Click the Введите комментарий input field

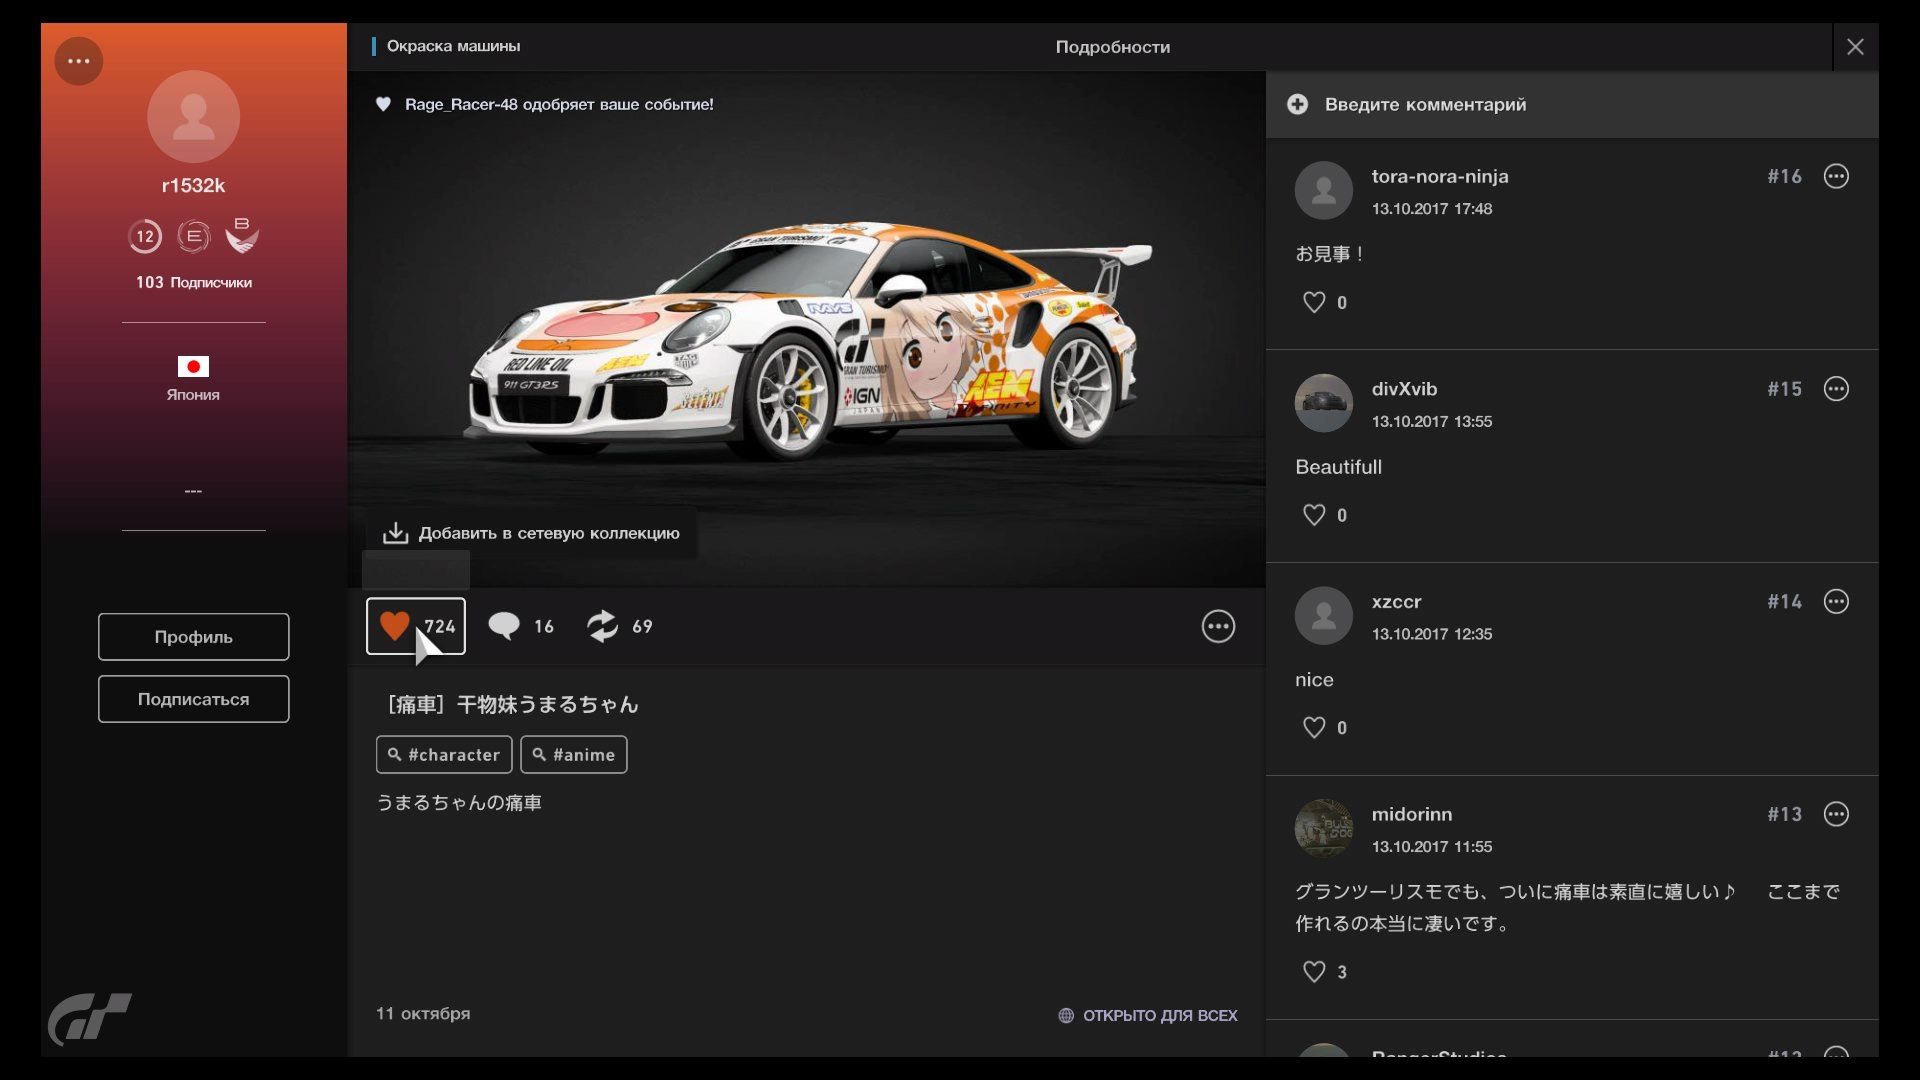pyautogui.click(x=1572, y=104)
